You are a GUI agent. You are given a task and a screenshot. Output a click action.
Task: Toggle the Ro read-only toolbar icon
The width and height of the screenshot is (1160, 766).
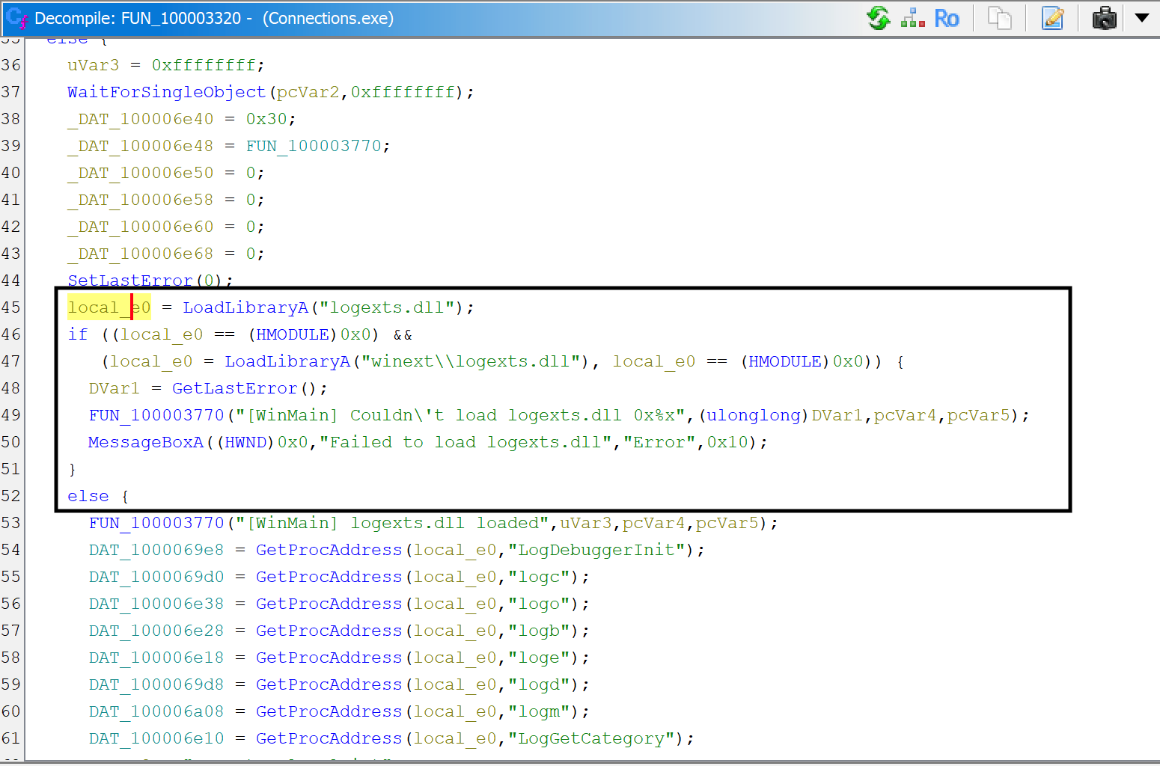point(946,19)
